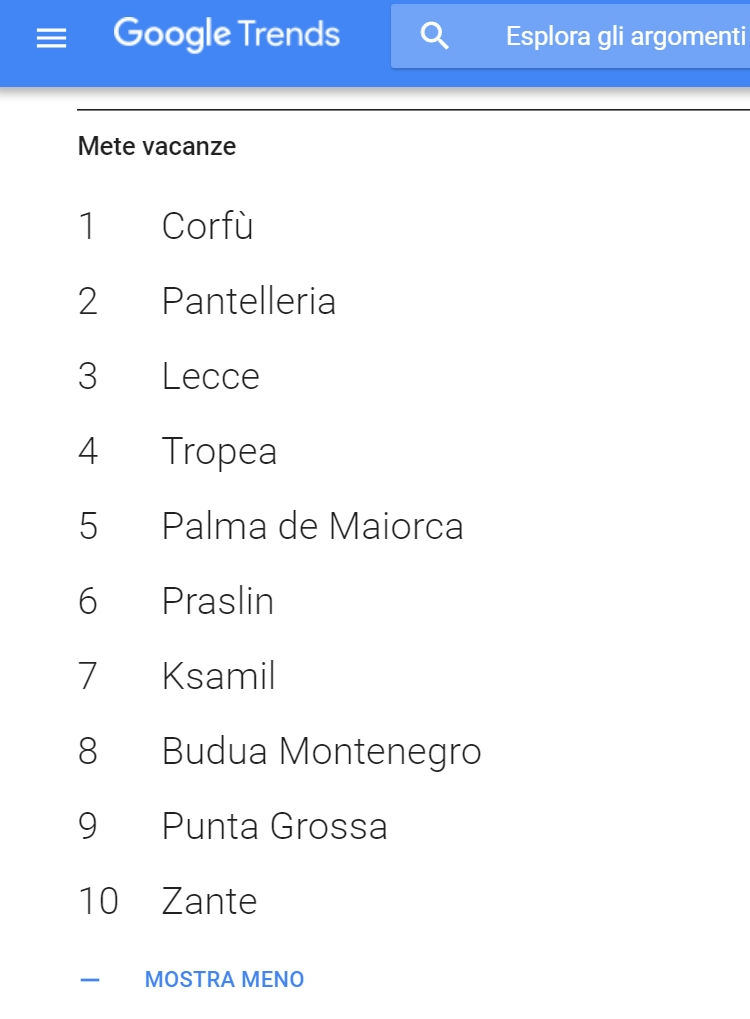Click the Google Trends logo
Screen dimensions: 750x1019
pos(227,34)
